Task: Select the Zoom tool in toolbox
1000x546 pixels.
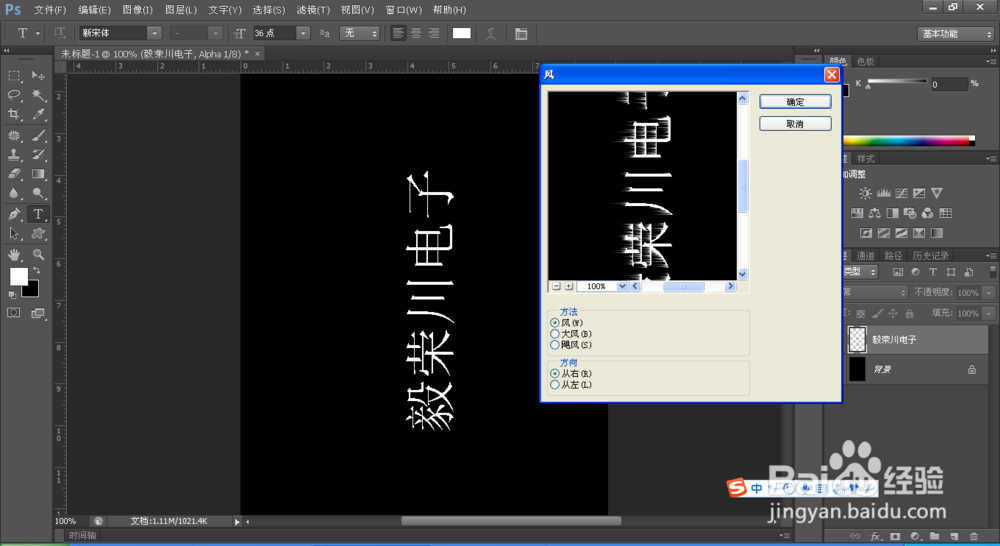Action: (x=38, y=255)
